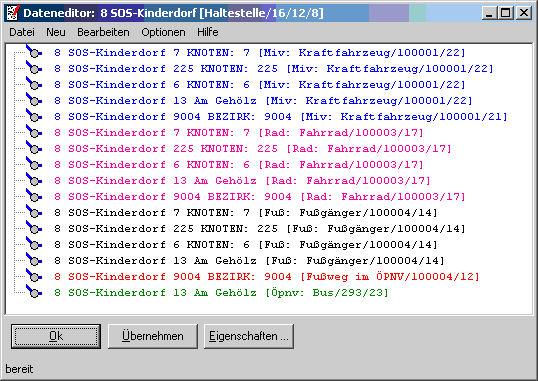Click link icon of blue 7 KNOTEN Kraftfahrzeug row
The width and height of the screenshot is (538, 381).
(x=34, y=52)
